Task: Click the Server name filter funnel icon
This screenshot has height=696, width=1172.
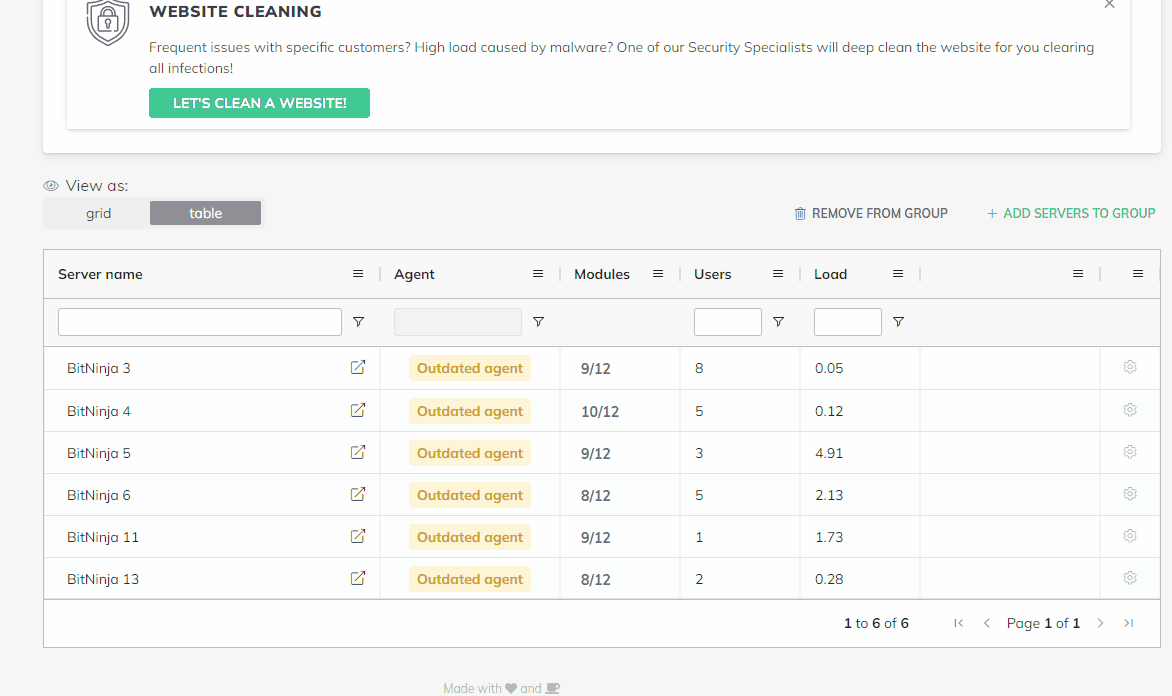Action: (x=358, y=321)
